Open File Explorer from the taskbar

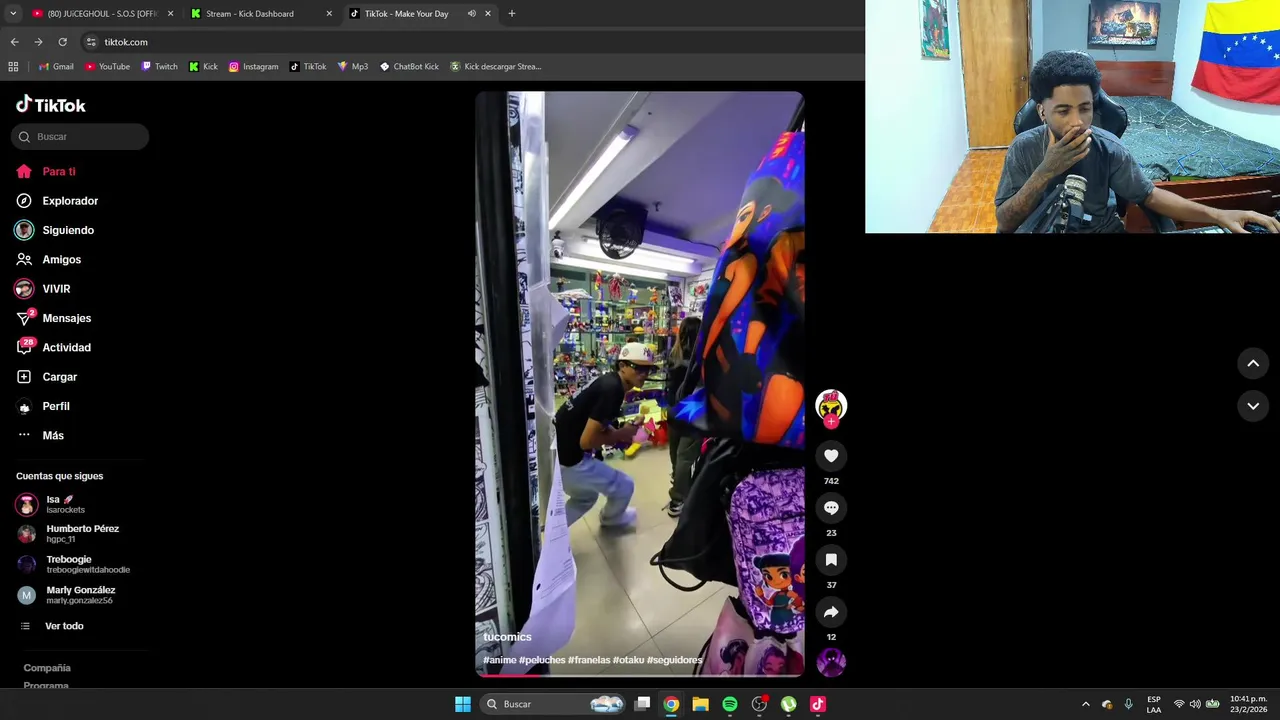pos(701,704)
